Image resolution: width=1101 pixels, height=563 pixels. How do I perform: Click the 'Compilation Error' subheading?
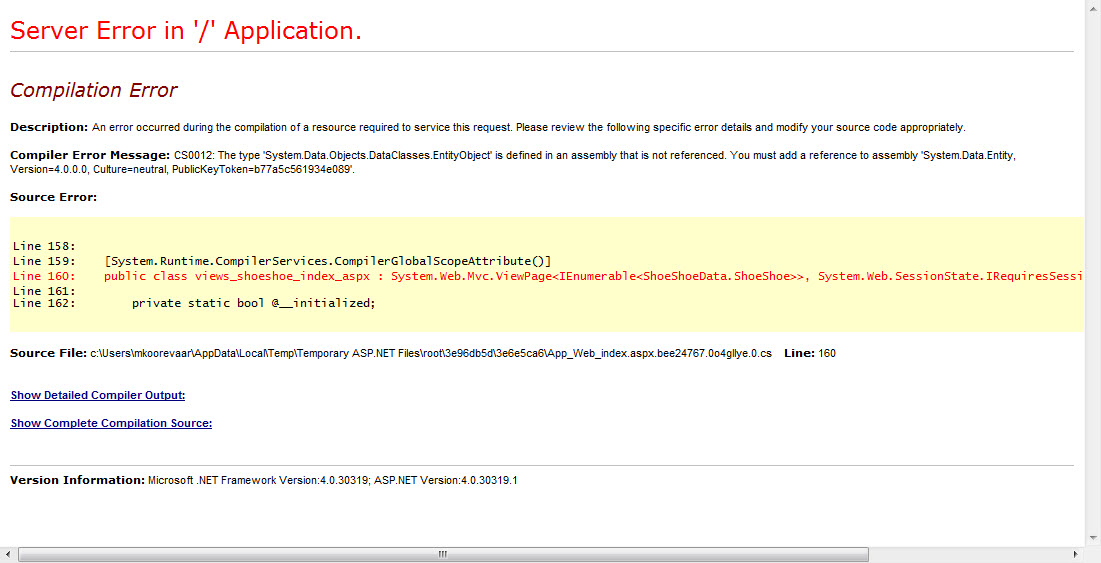tap(93, 91)
